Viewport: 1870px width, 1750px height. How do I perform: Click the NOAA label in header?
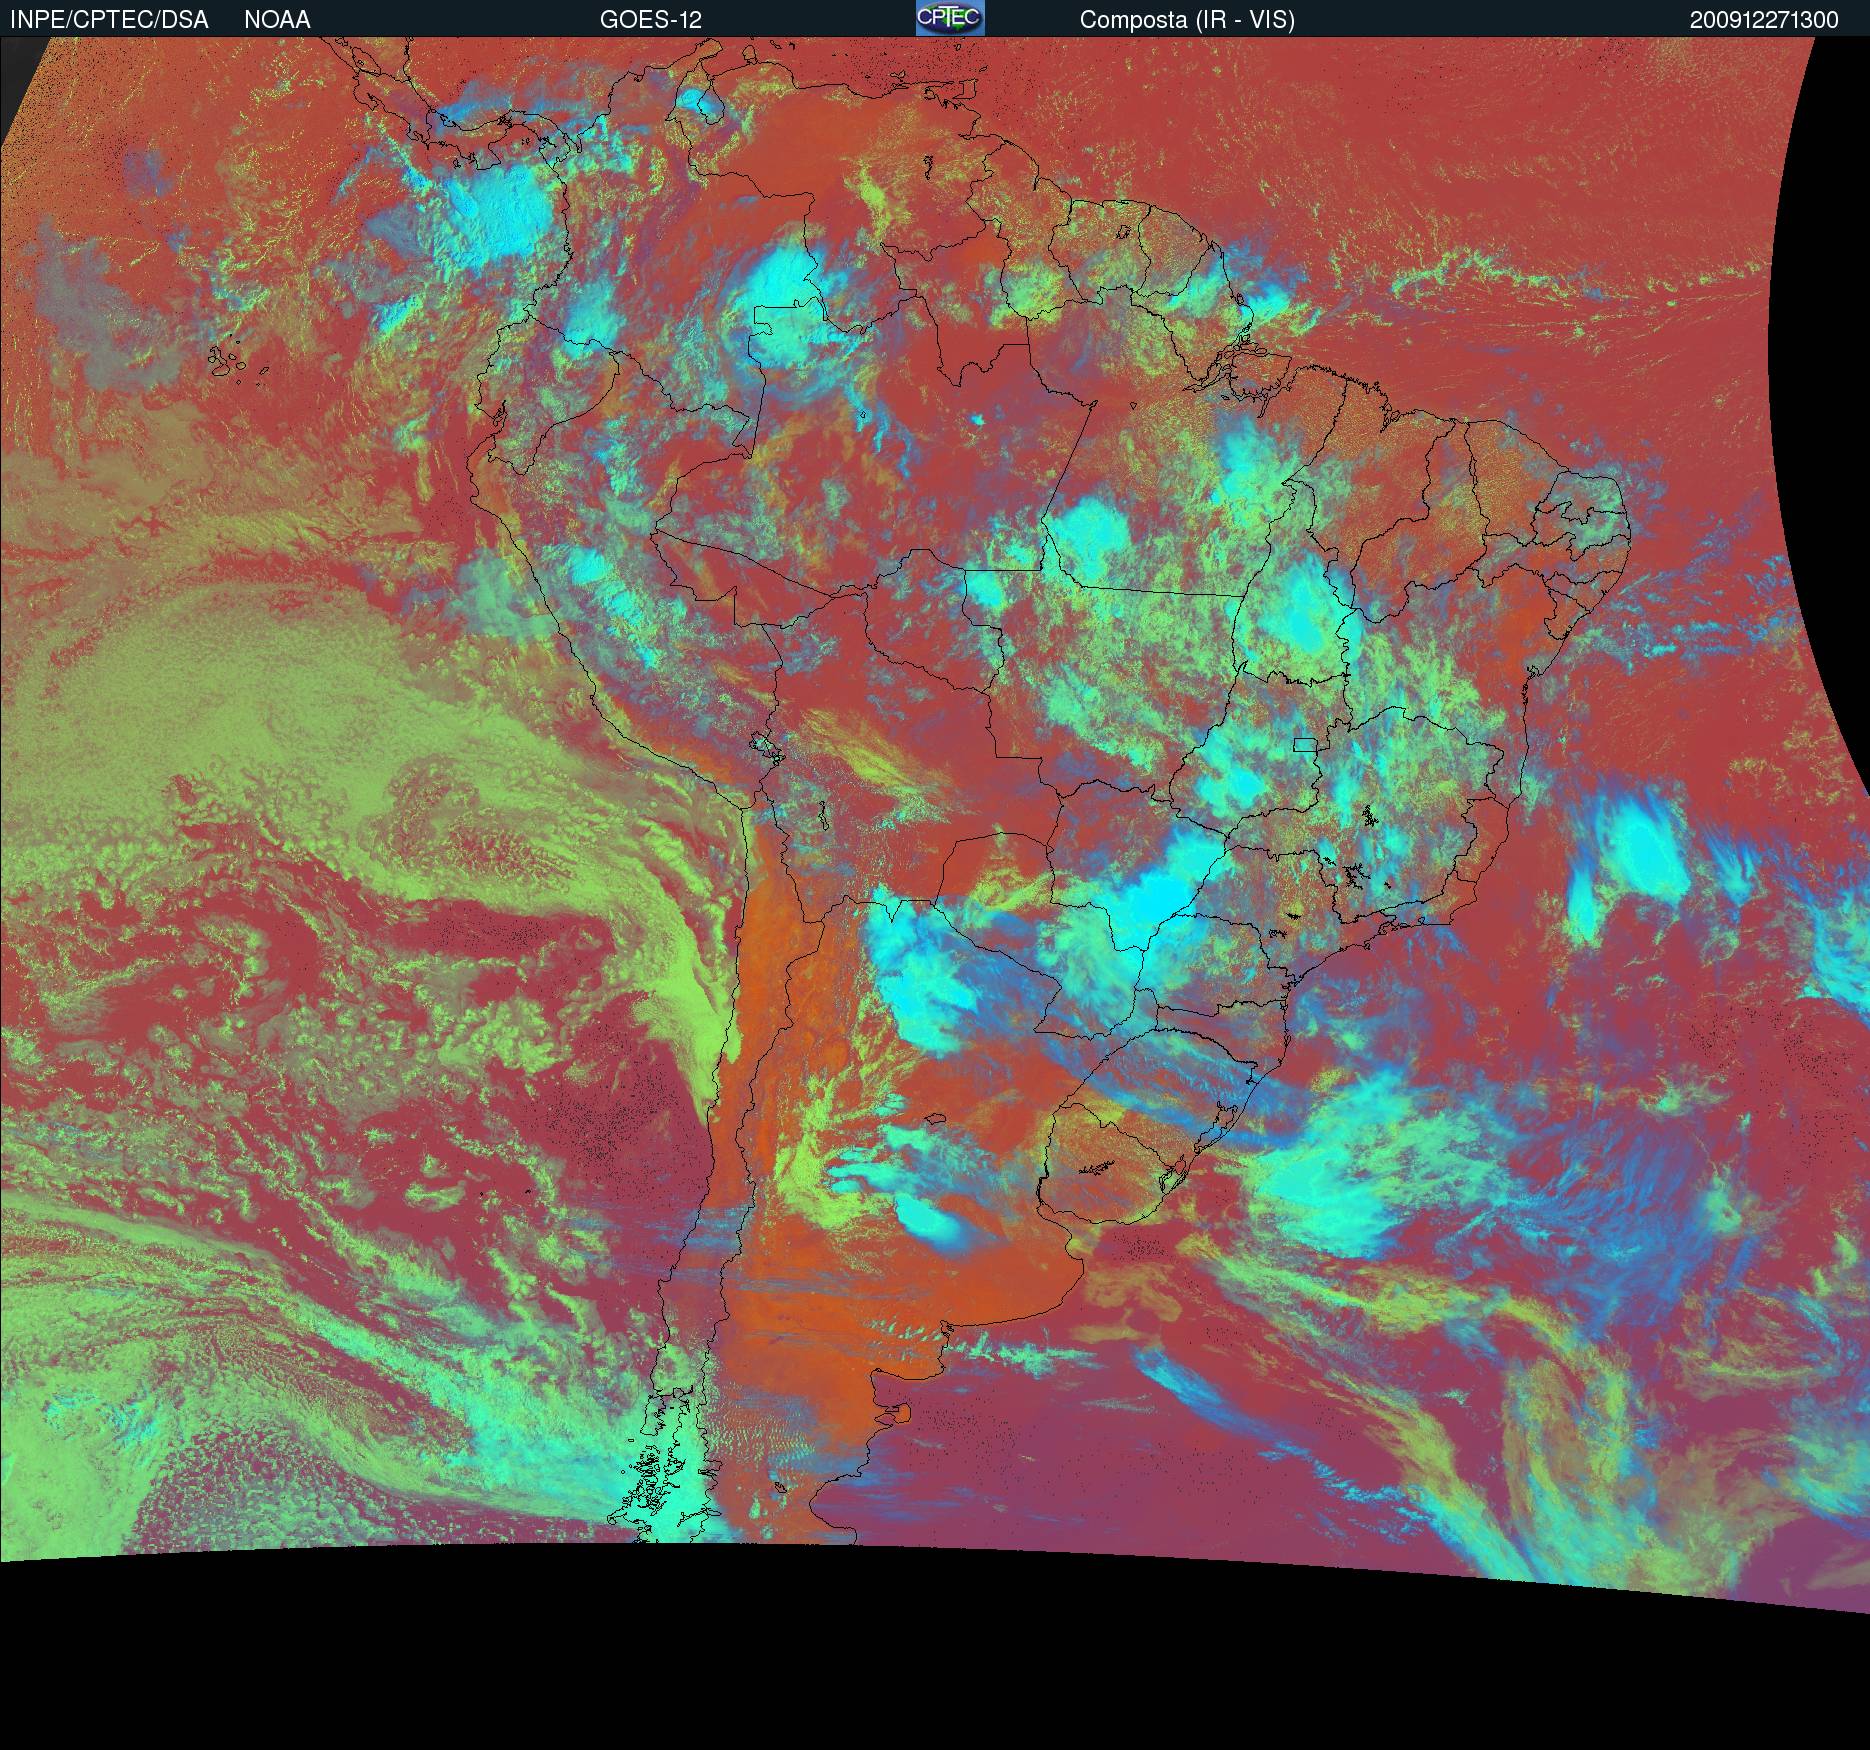(x=277, y=20)
